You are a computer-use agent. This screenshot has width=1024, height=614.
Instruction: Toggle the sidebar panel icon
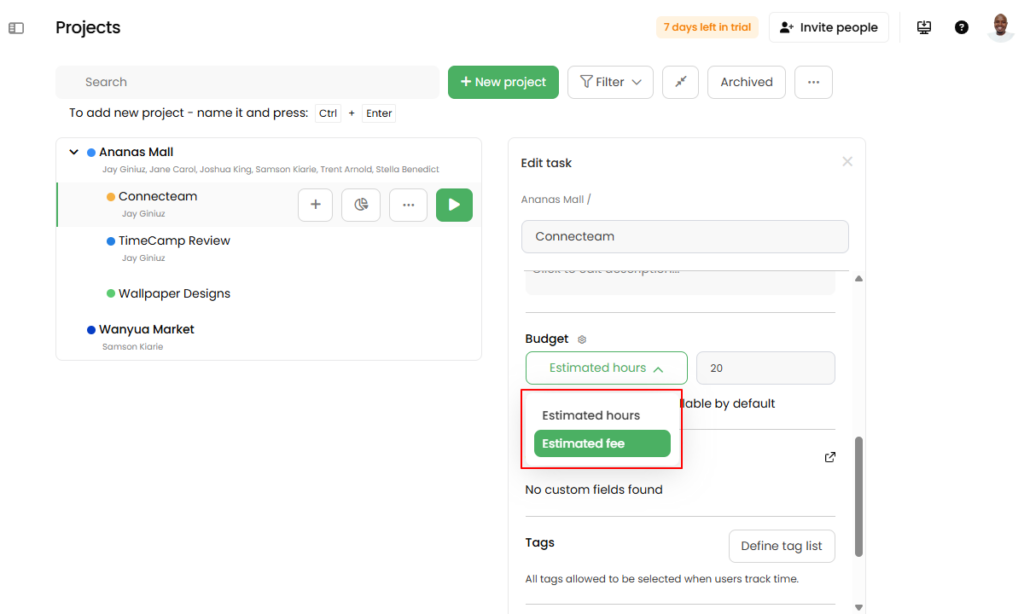coord(16,28)
